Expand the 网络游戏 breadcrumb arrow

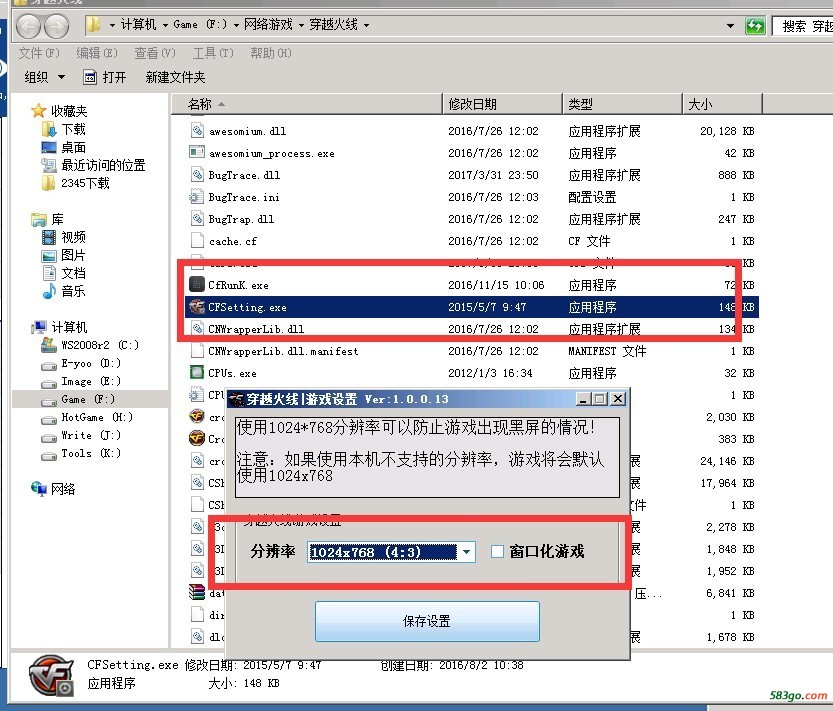coord(301,25)
